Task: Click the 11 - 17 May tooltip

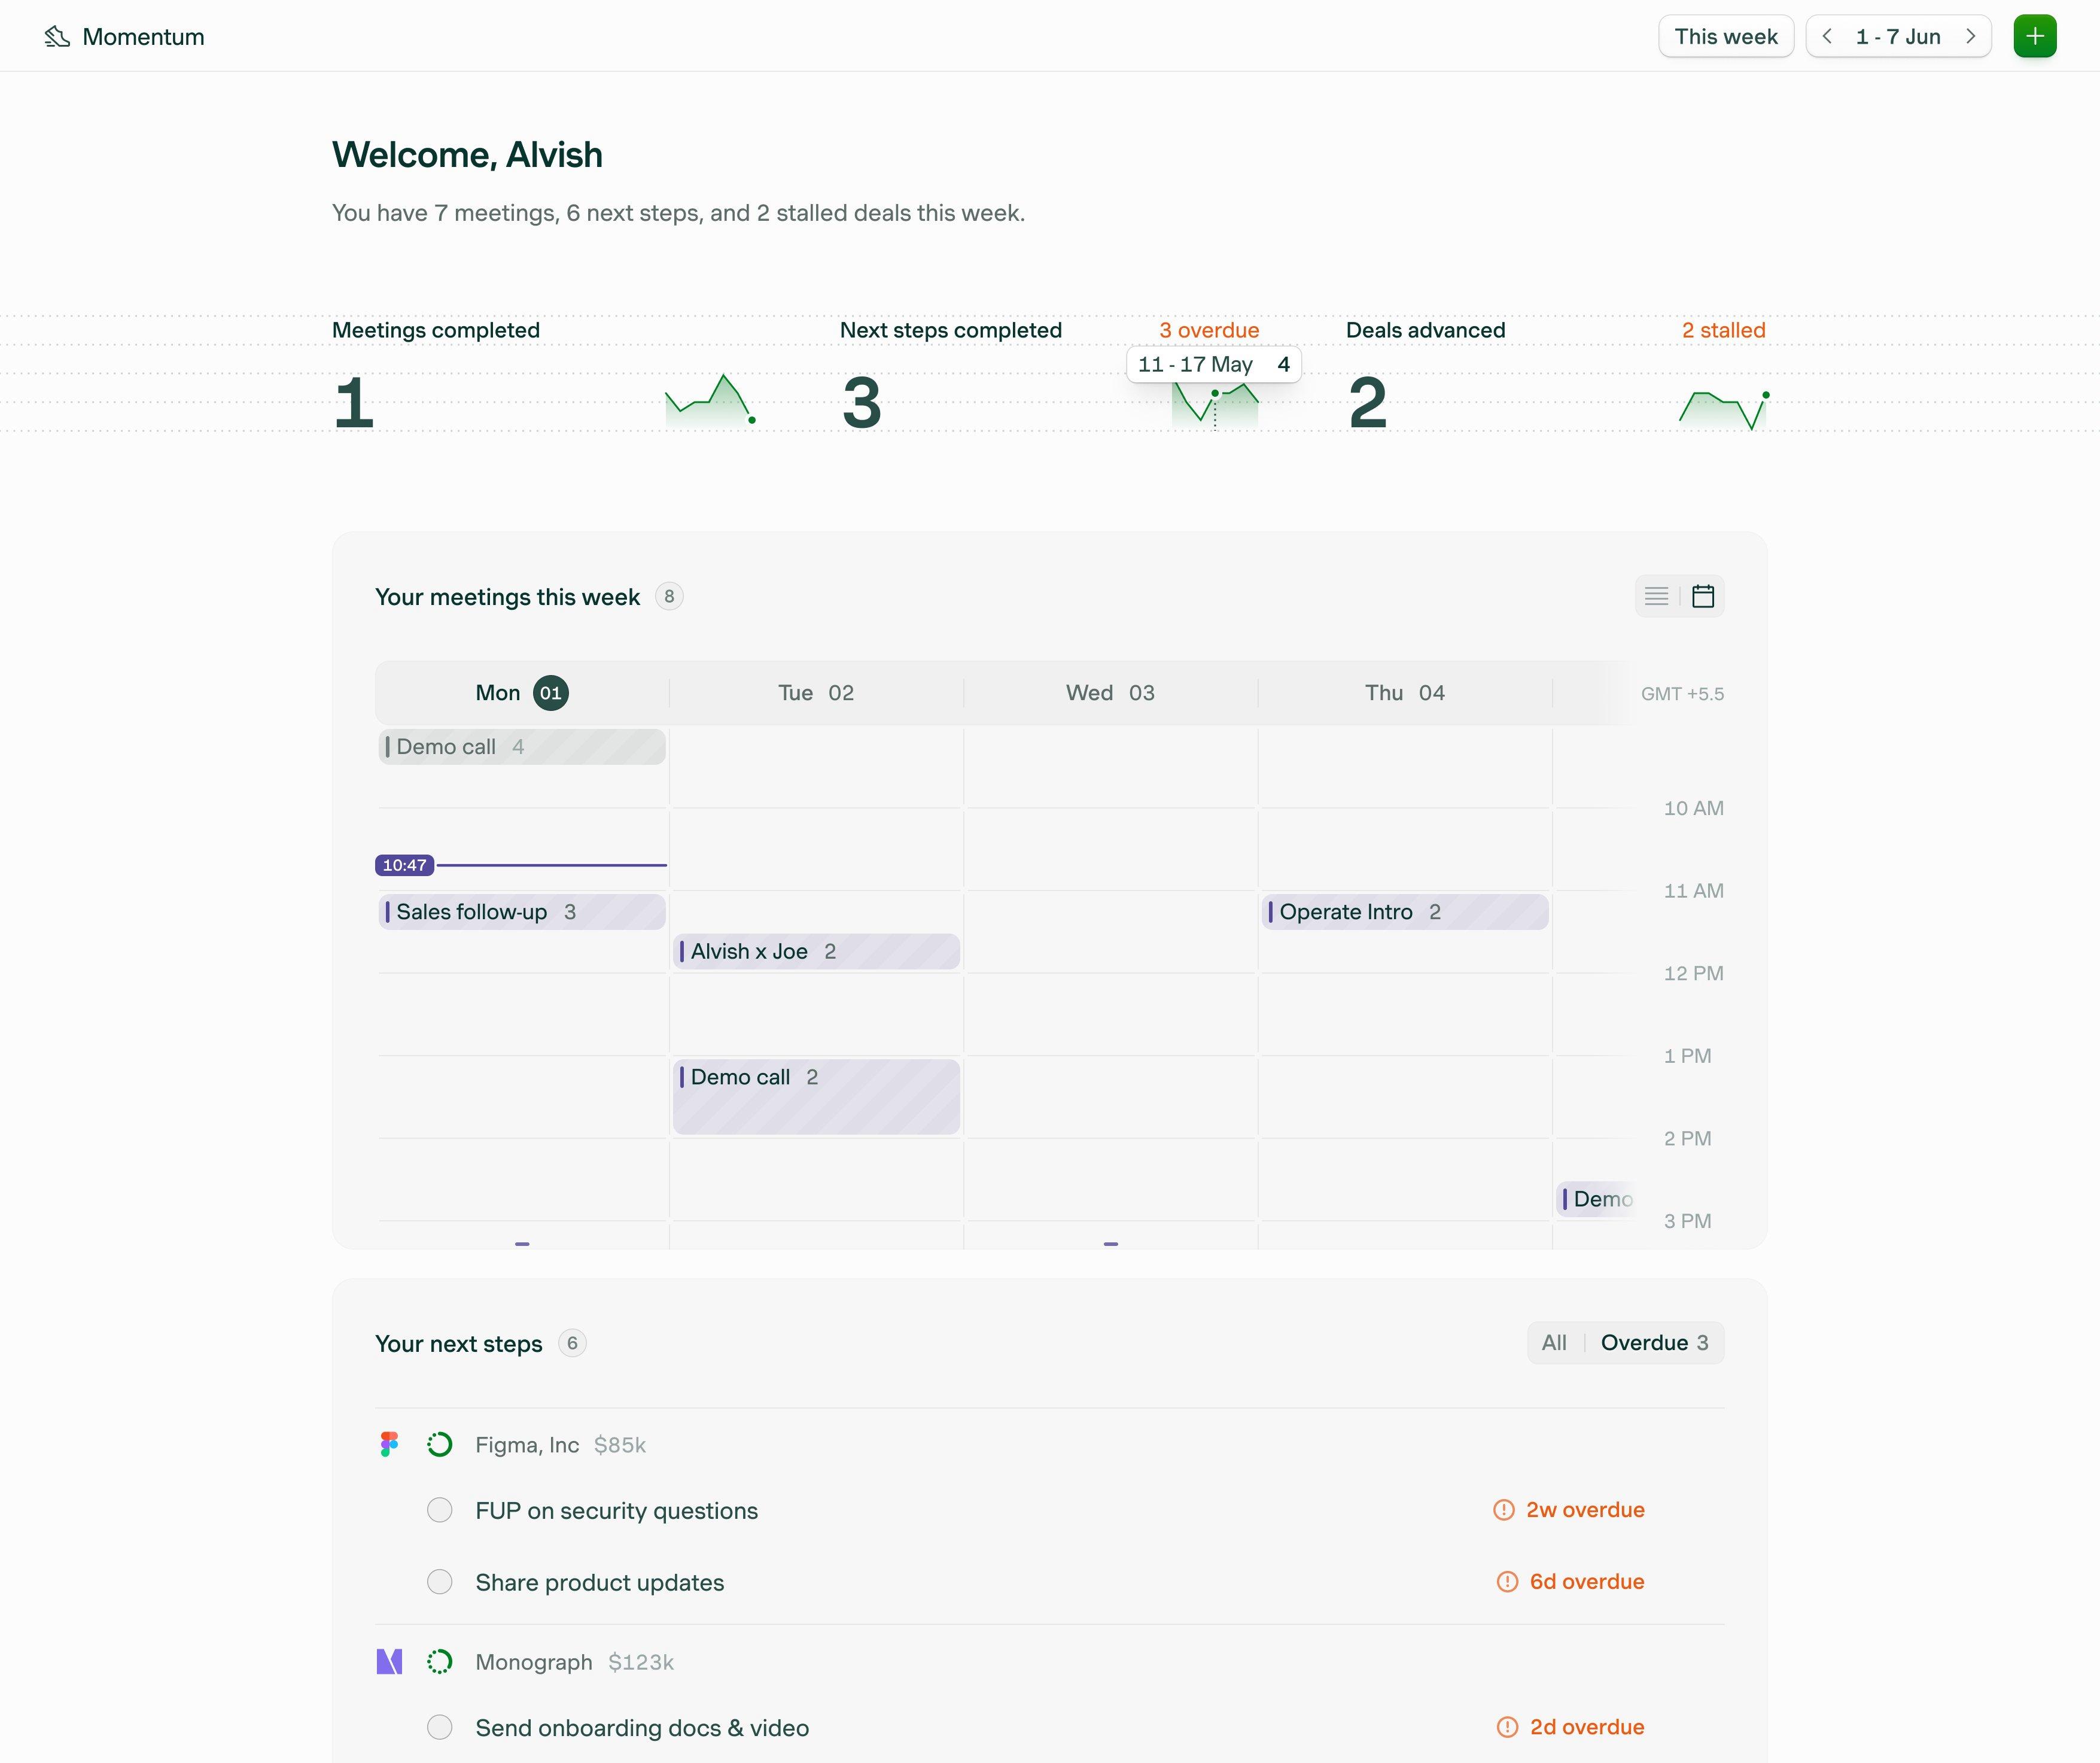Action: click(x=1214, y=364)
